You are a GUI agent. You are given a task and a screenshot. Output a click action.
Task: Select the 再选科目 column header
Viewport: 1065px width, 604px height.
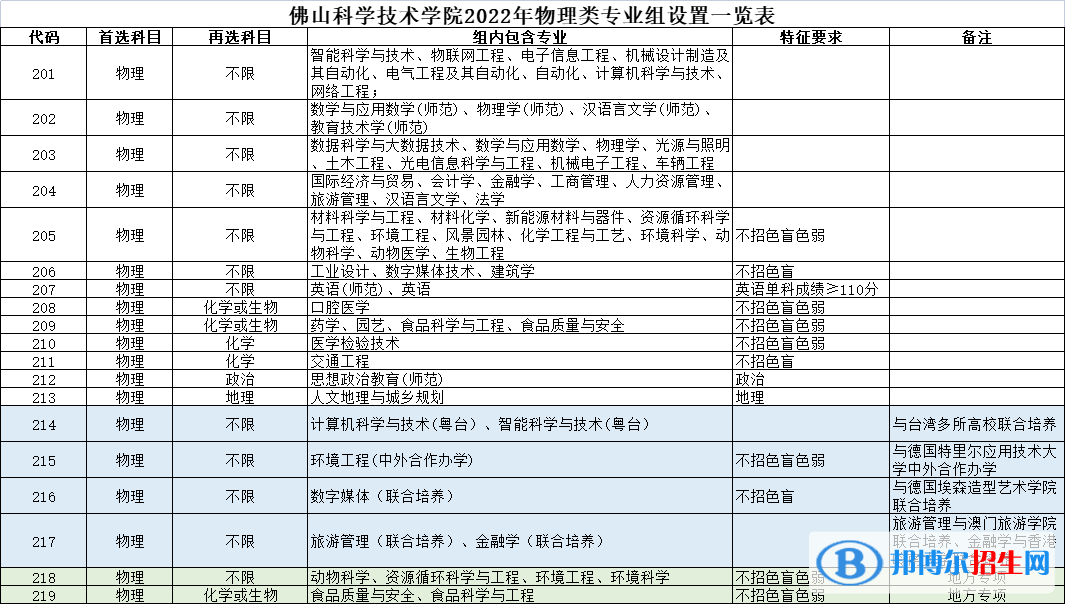240,37
